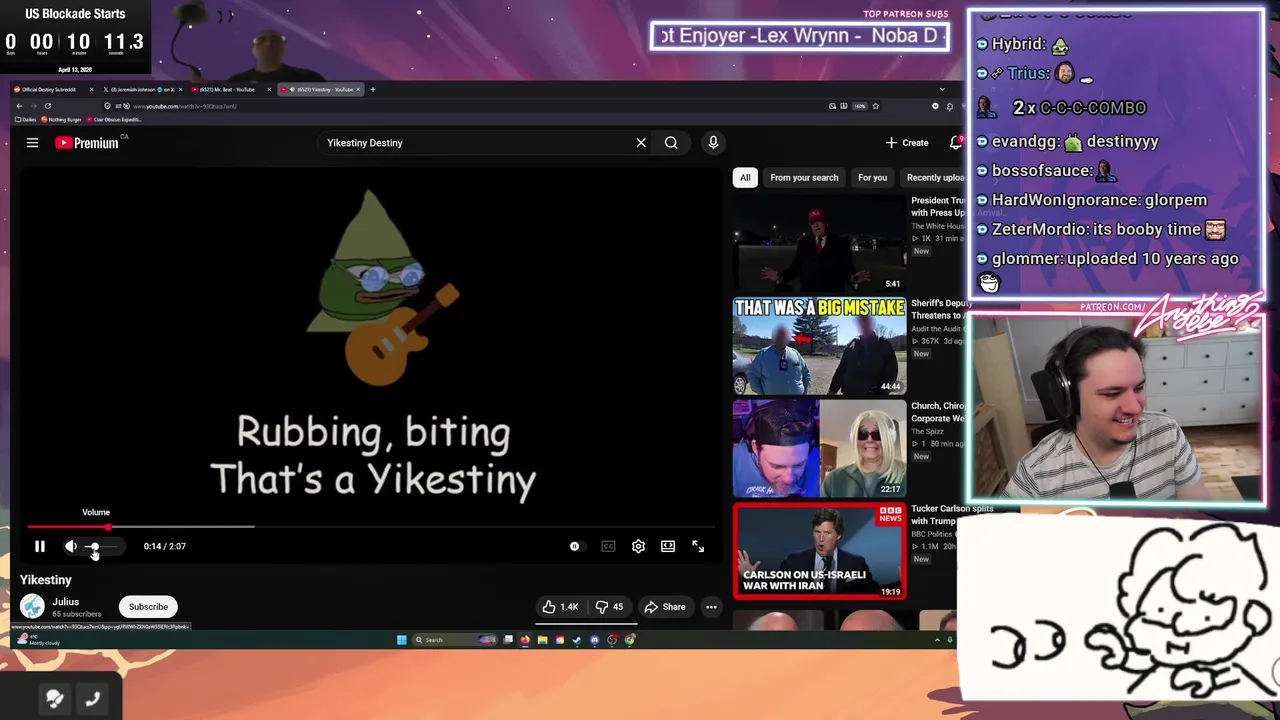
Task: Switch to the 'Mr. Beat - YouTube' tab
Action: (228, 89)
